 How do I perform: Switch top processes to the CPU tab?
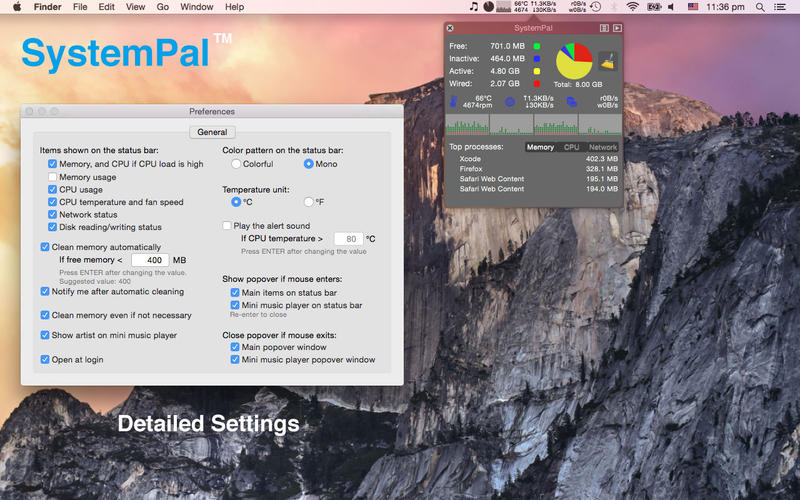[571, 147]
